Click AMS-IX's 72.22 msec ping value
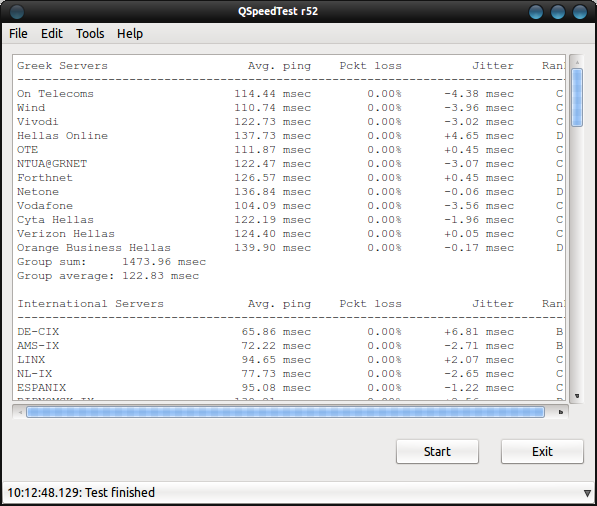The height and width of the screenshot is (506, 597). [276, 346]
